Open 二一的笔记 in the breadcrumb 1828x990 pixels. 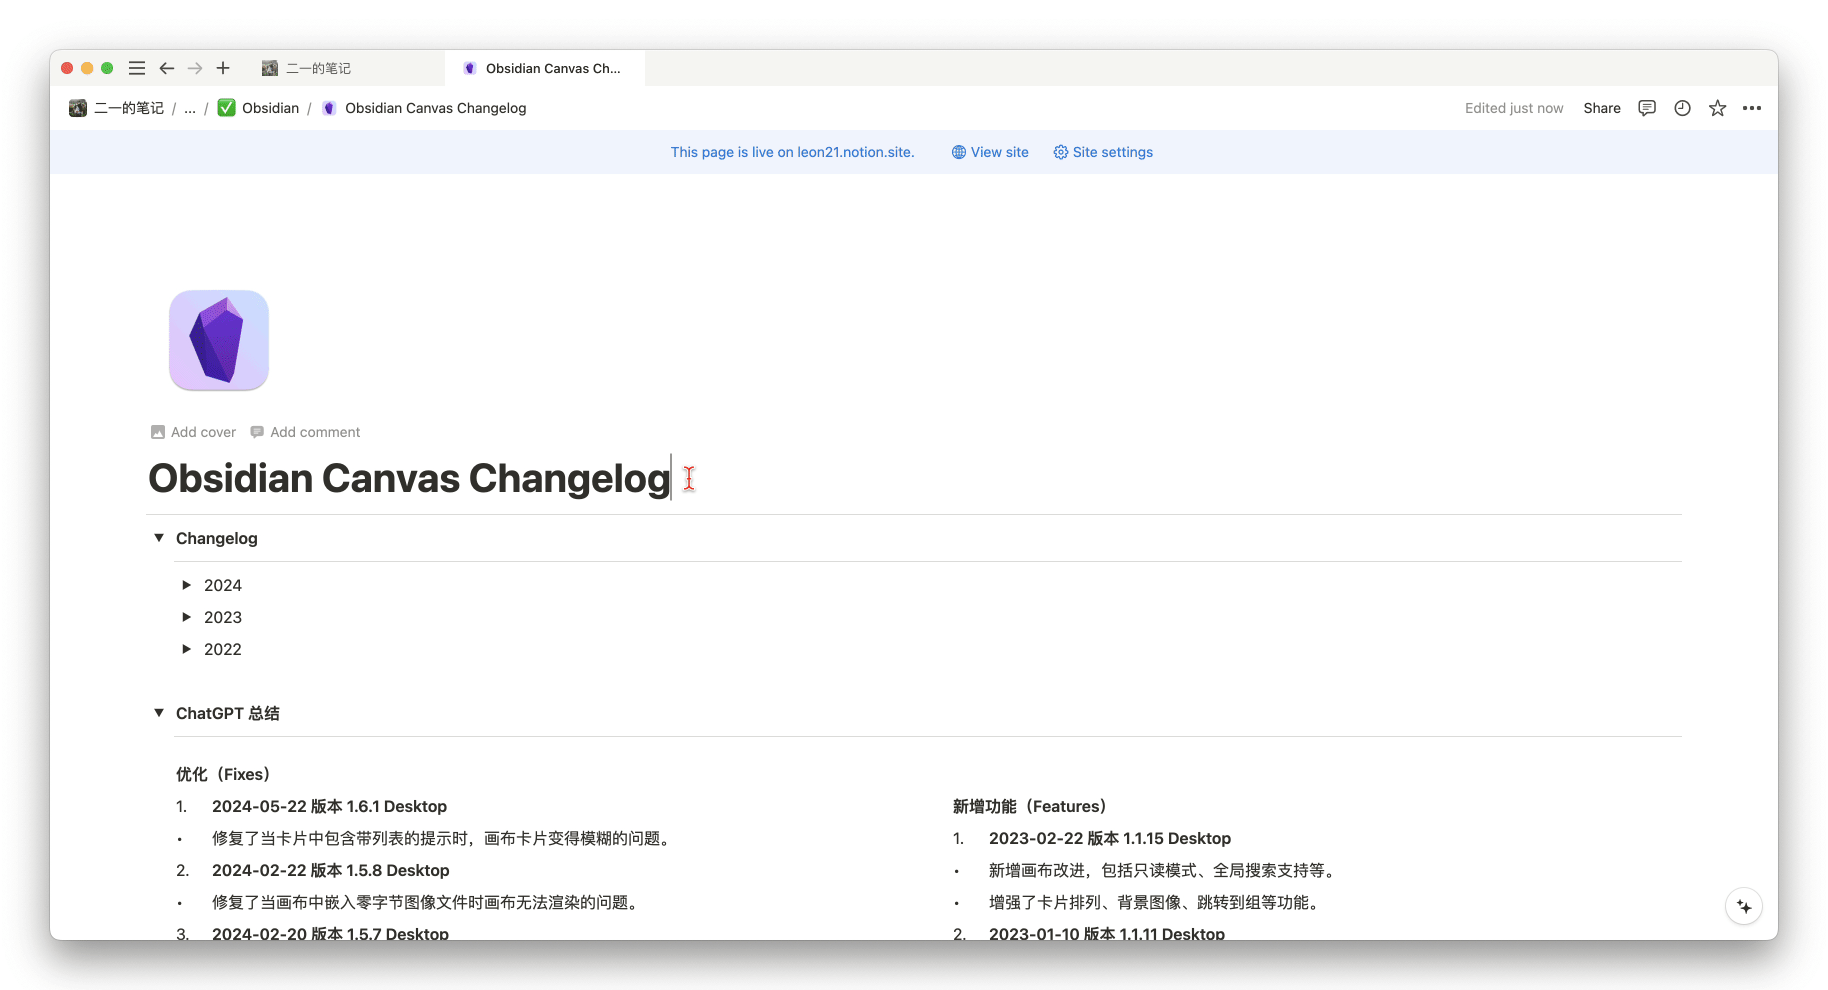click(x=129, y=108)
